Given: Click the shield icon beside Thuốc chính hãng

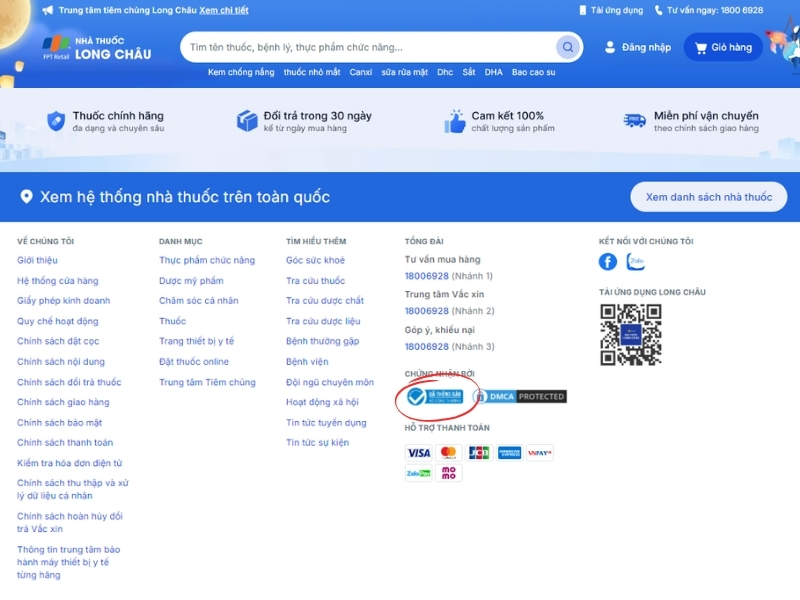Looking at the screenshot, I should 56,121.
